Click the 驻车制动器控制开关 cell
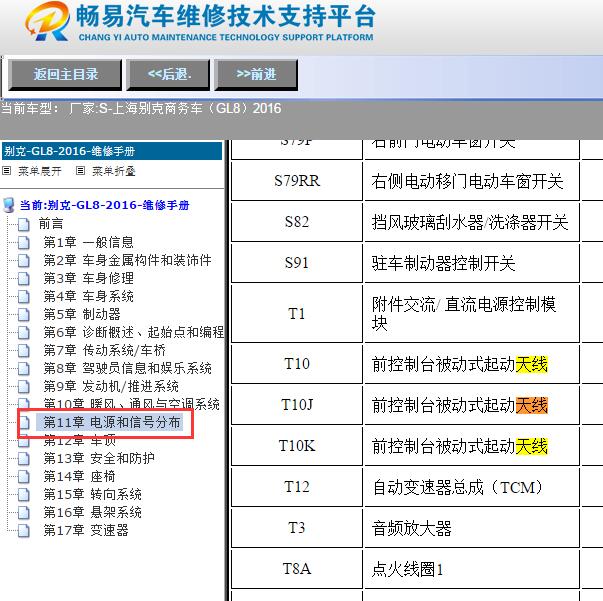 tap(472, 263)
